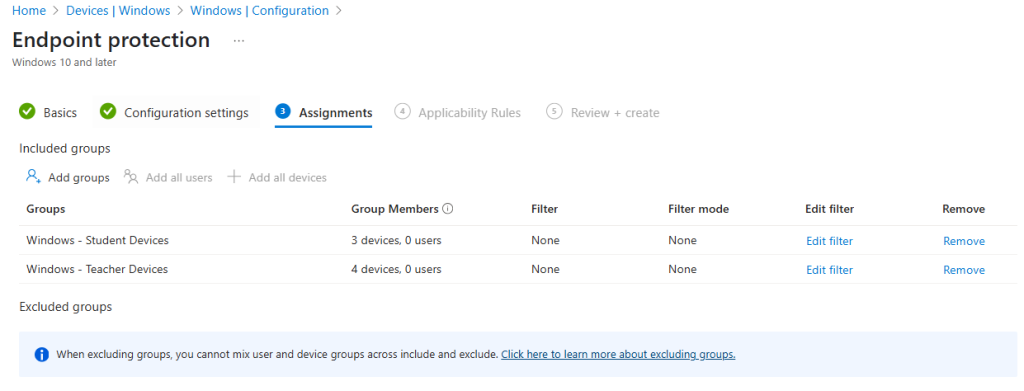Click the '3 devices, 0 users' cell
This screenshot has width=1024, height=391.
click(396, 240)
